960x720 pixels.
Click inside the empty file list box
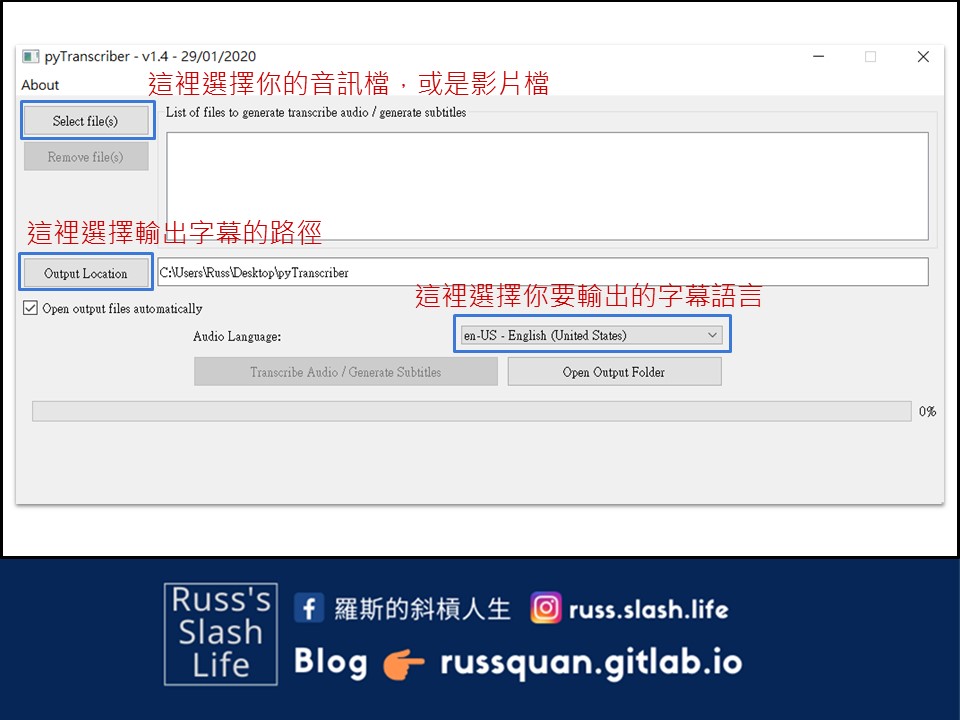click(x=546, y=186)
